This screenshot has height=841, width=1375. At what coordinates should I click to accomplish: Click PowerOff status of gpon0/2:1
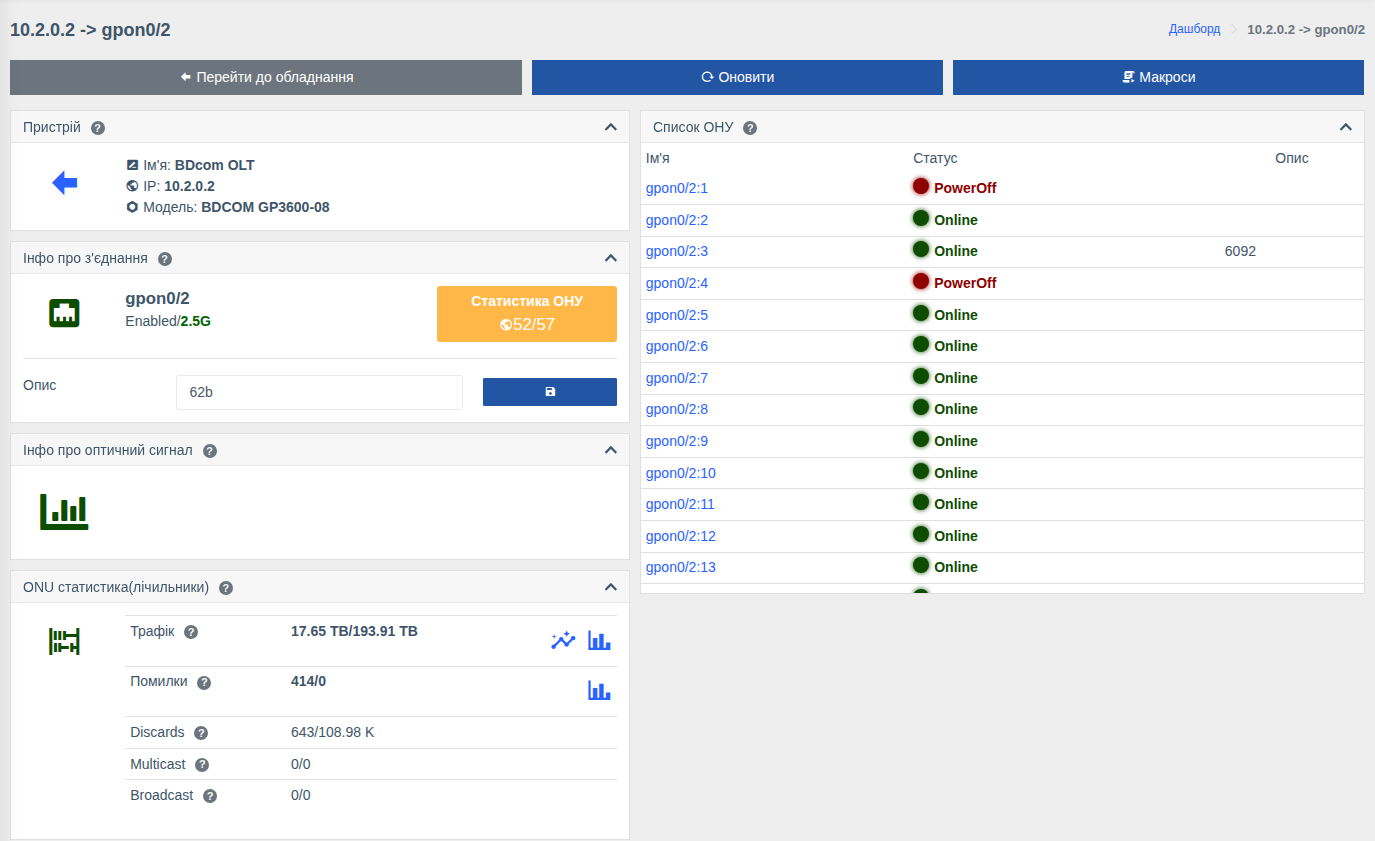click(x=965, y=188)
